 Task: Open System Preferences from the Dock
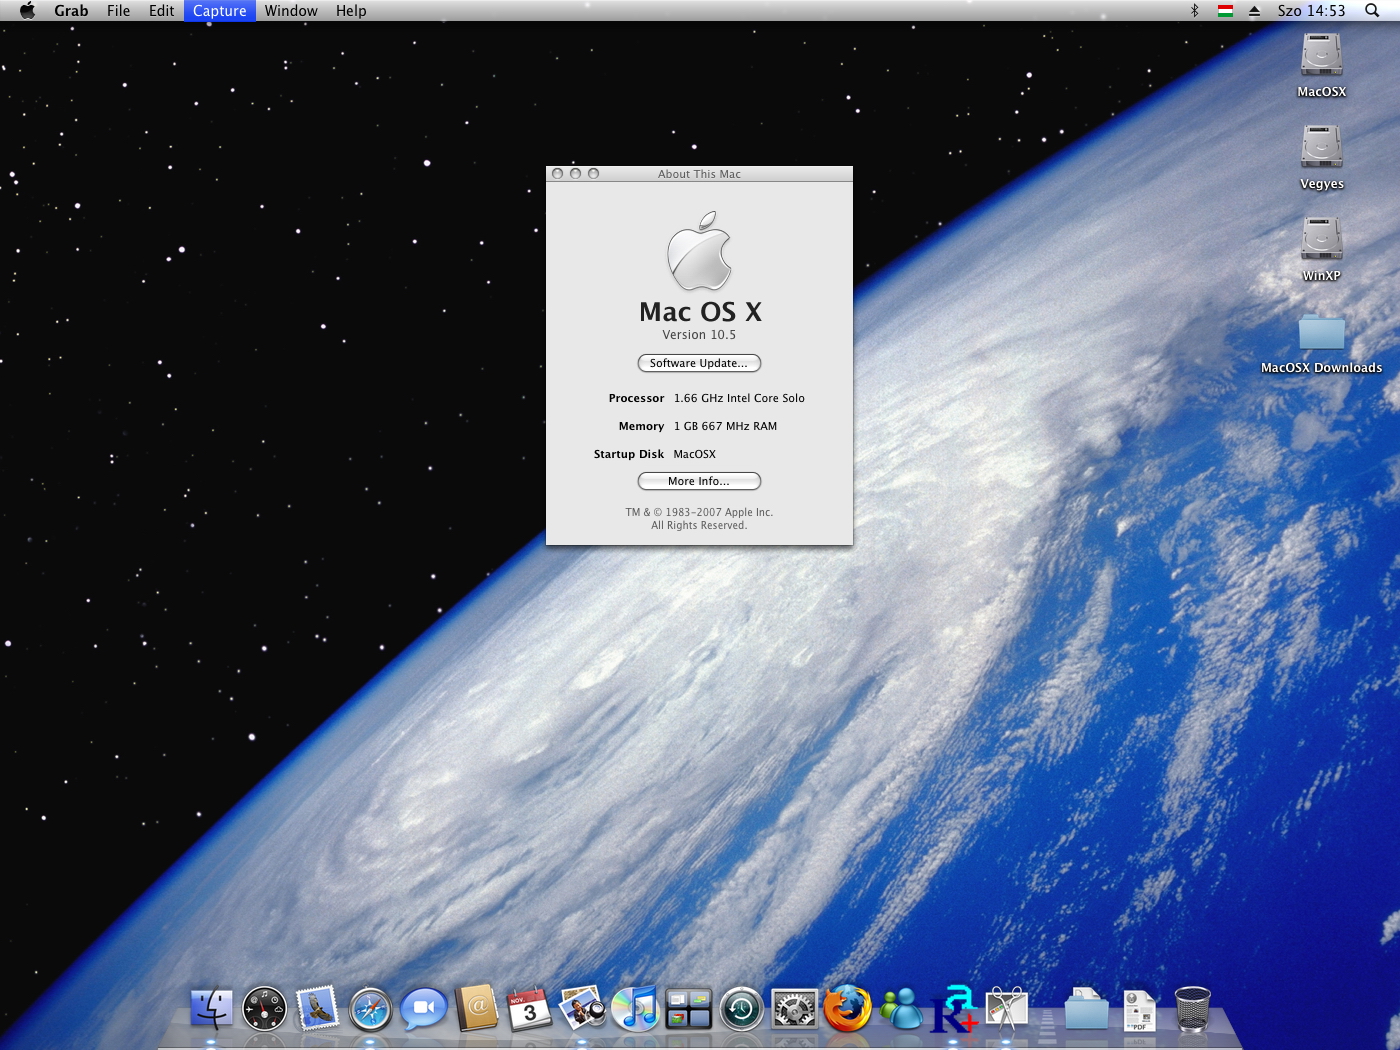click(795, 1008)
